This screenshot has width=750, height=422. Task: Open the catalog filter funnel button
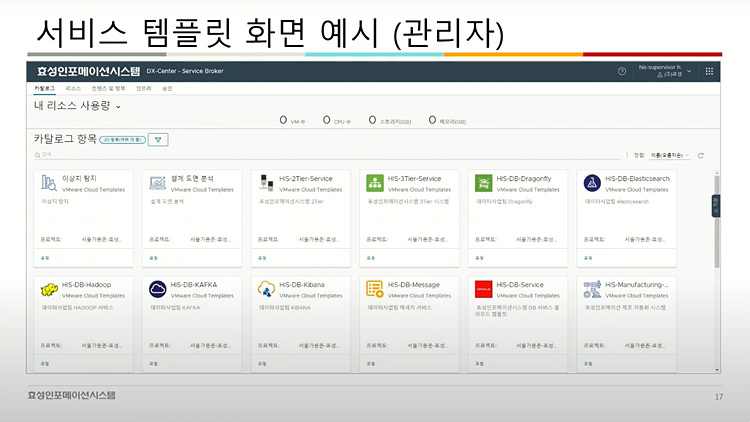(158, 140)
